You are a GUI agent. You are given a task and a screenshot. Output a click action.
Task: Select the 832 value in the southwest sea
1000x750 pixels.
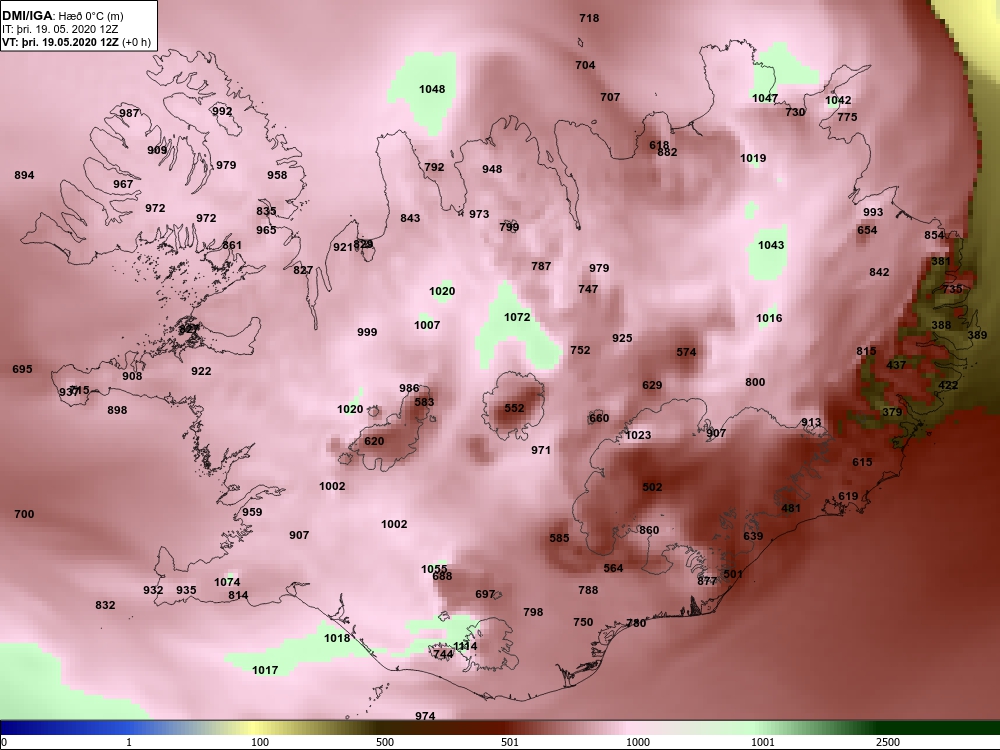click(x=105, y=605)
